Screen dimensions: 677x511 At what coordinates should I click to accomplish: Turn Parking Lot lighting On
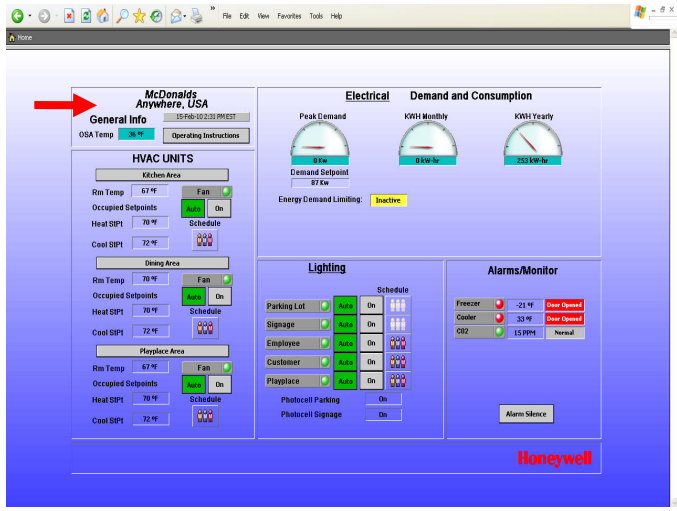pyautogui.click(x=371, y=306)
